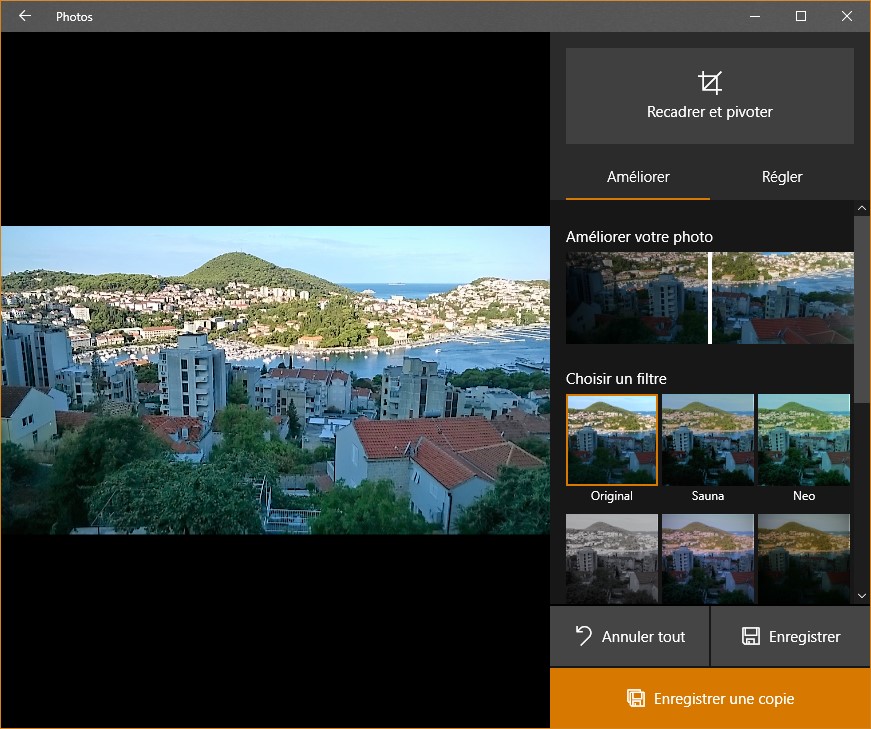Pick the rightmost filter in second row

pos(804,558)
